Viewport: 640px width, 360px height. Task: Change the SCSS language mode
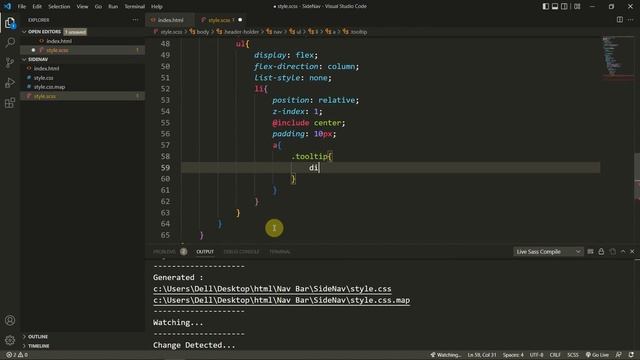573,355
